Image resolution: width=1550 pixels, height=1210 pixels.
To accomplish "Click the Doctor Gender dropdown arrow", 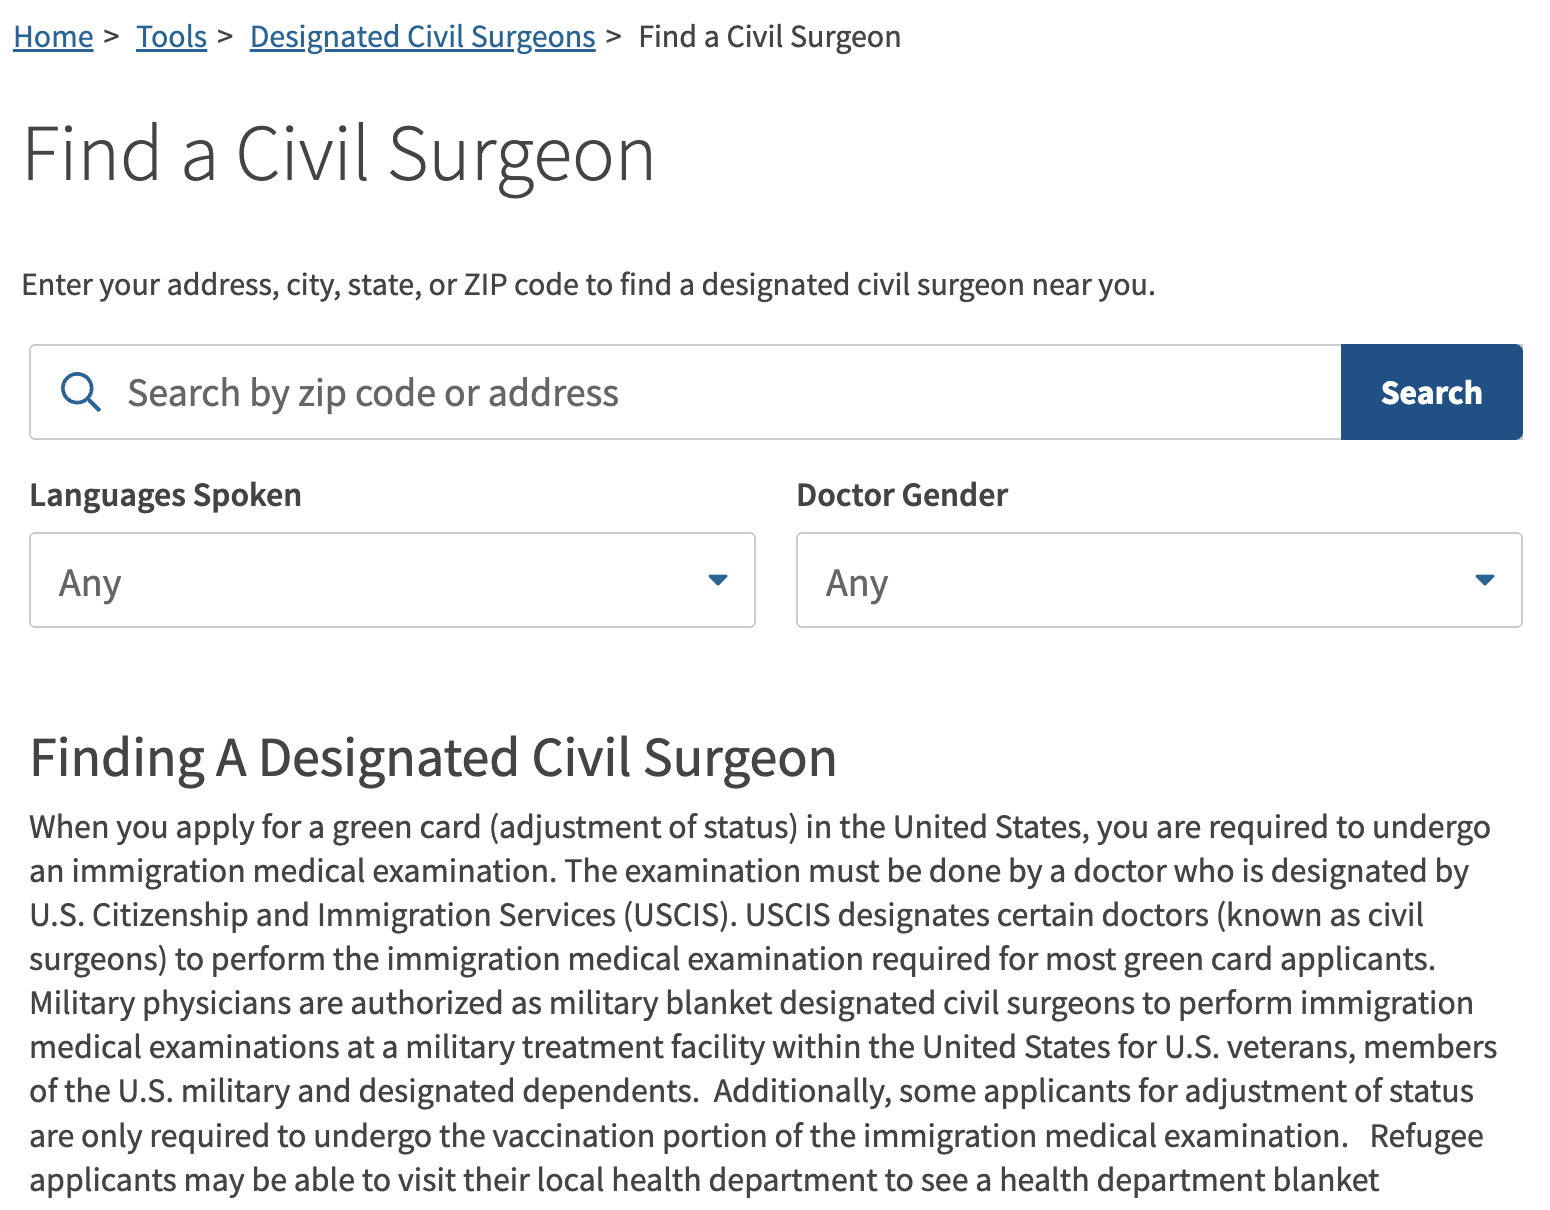I will [1484, 580].
